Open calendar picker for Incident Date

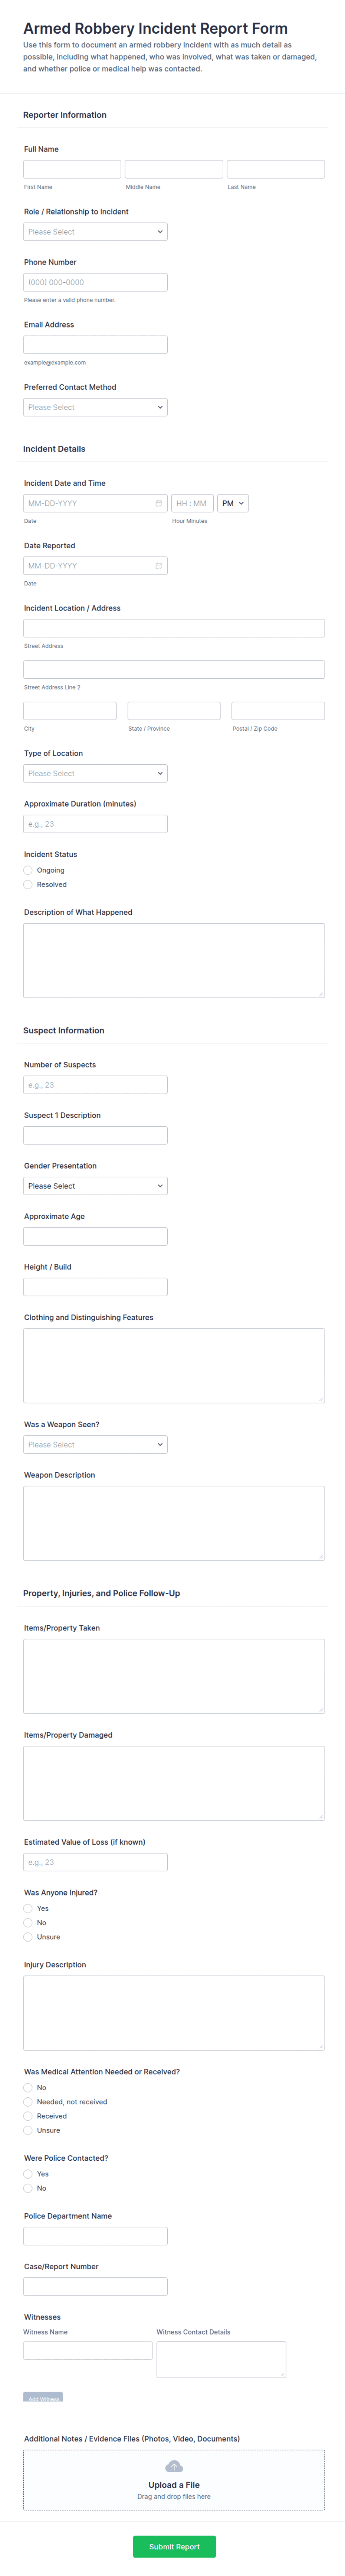coord(158,503)
